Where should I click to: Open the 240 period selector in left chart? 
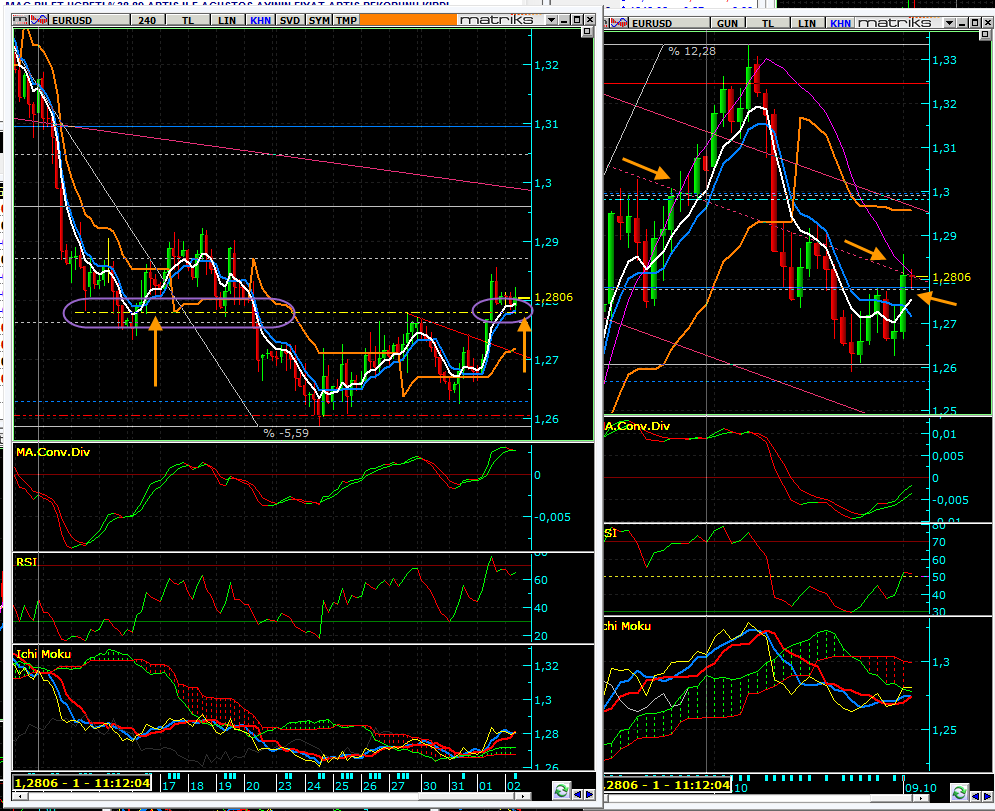click(x=147, y=20)
